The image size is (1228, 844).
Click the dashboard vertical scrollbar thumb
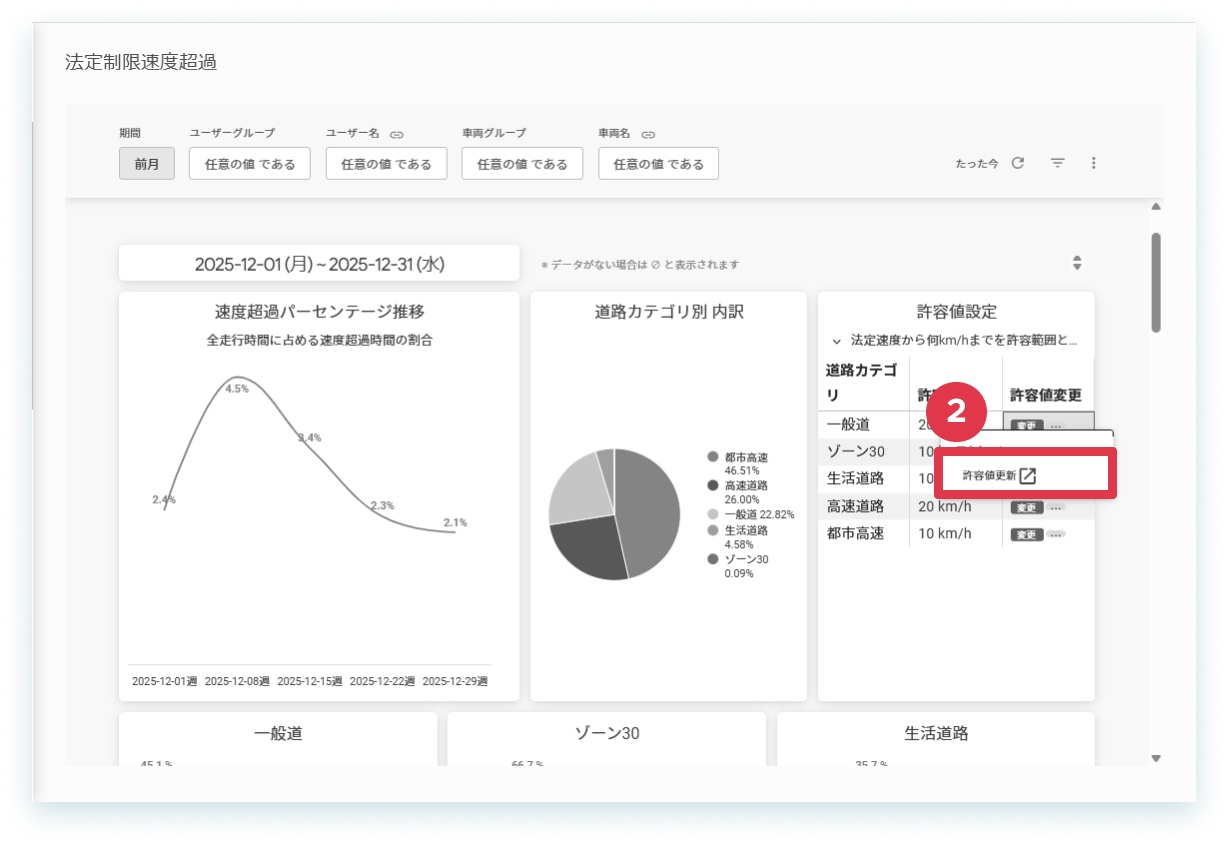pyautogui.click(x=1156, y=283)
